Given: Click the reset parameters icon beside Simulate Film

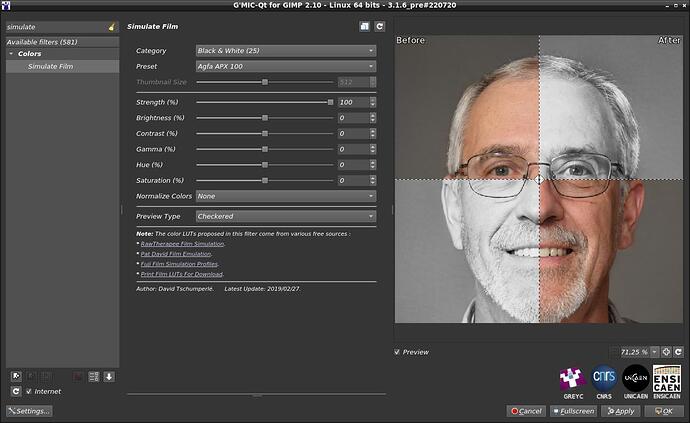Looking at the screenshot, I should coord(379,26).
